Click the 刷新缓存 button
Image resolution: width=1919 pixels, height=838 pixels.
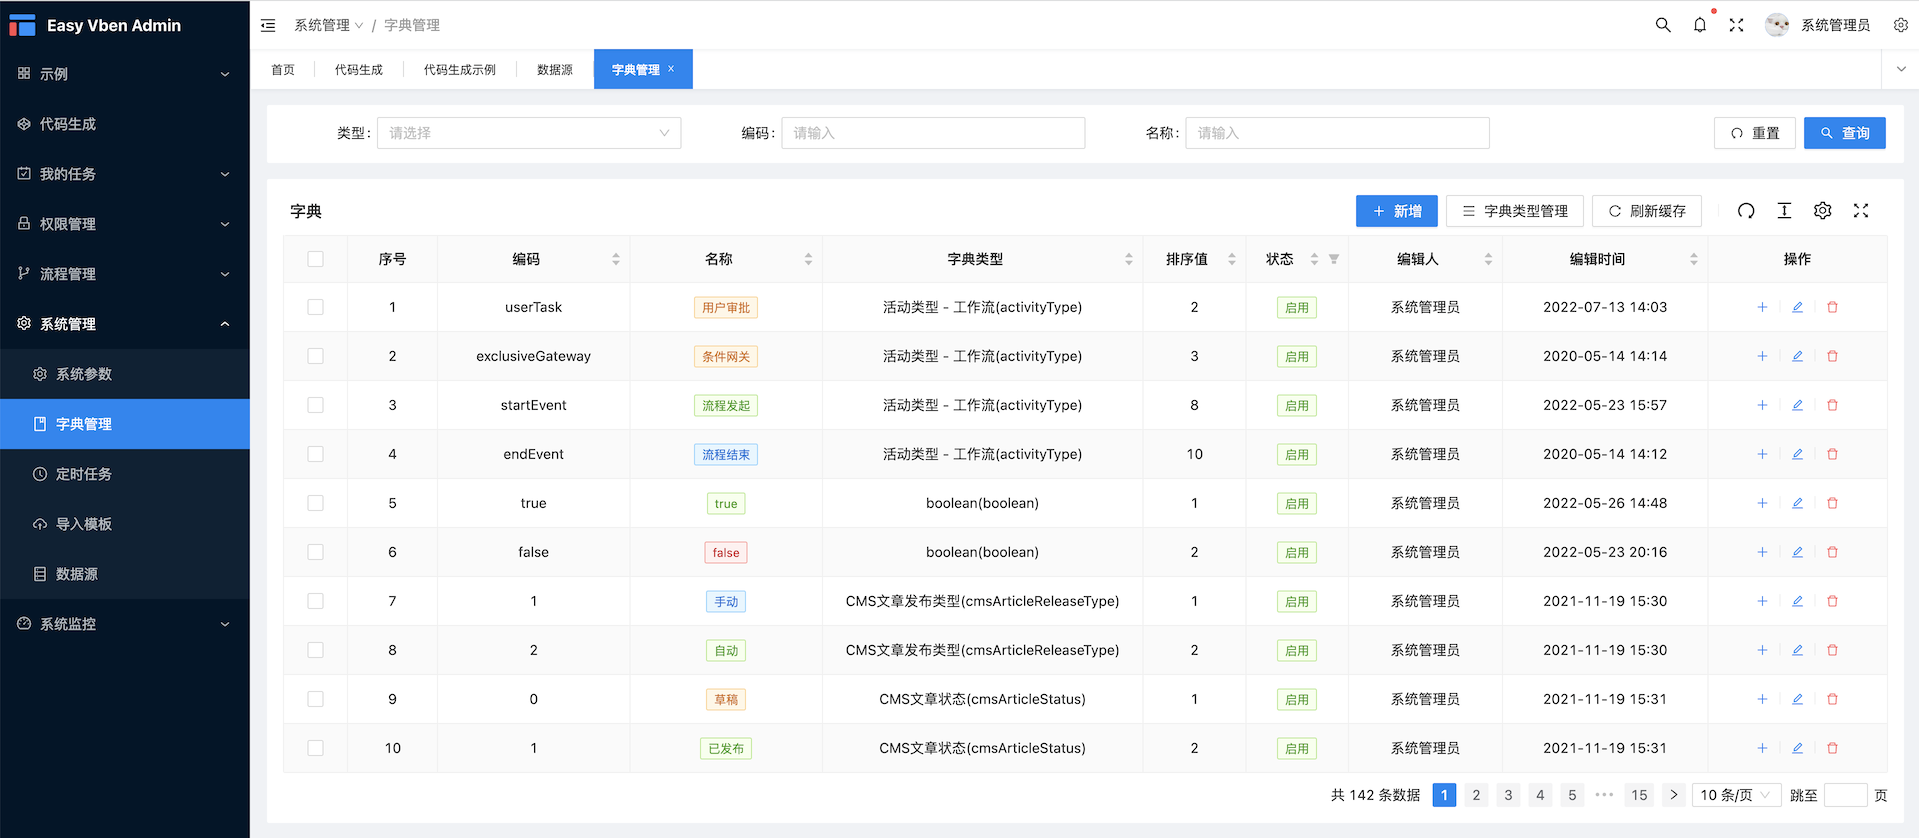[x=1647, y=211]
